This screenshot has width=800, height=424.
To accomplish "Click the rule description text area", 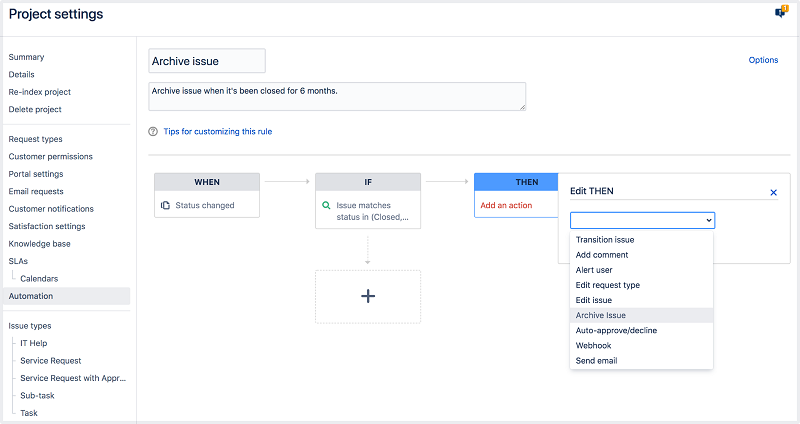I will pos(337,96).
